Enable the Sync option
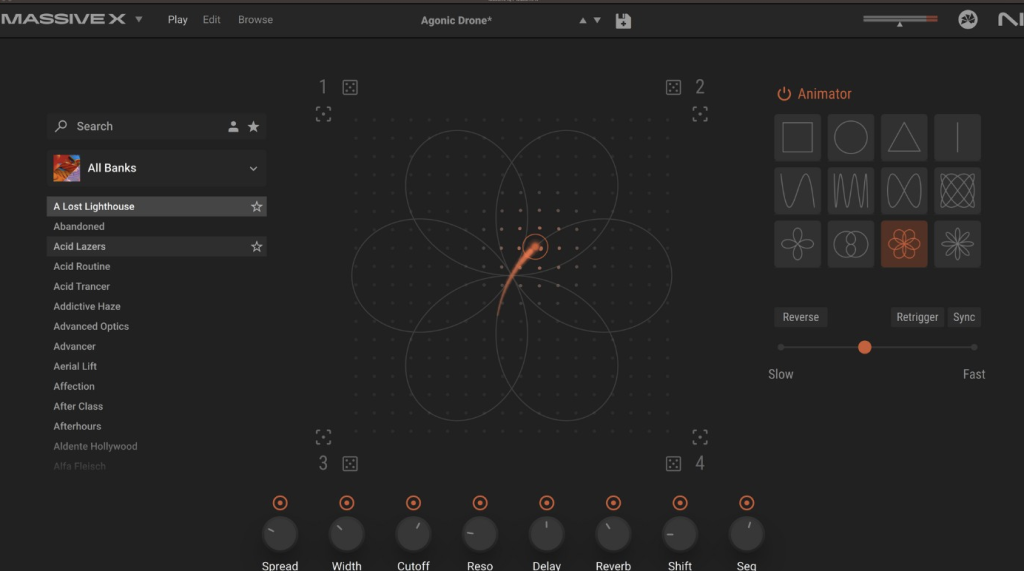 coord(964,317)
